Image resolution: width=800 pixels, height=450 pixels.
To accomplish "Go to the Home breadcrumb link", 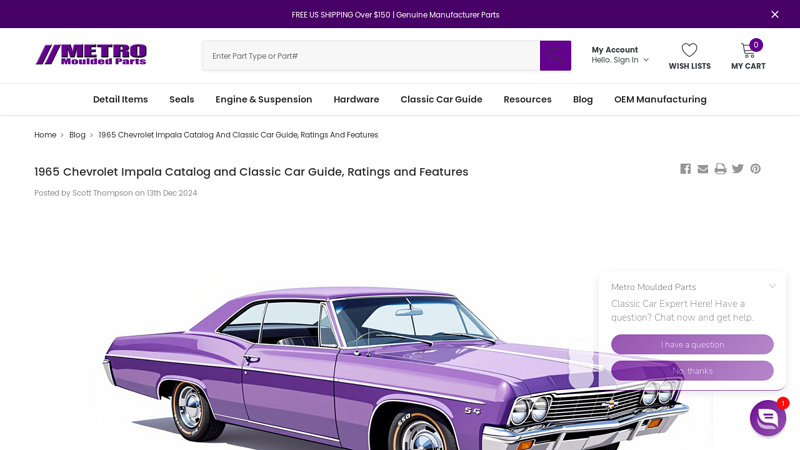I will pyautogui.click(x=45, y=135).
